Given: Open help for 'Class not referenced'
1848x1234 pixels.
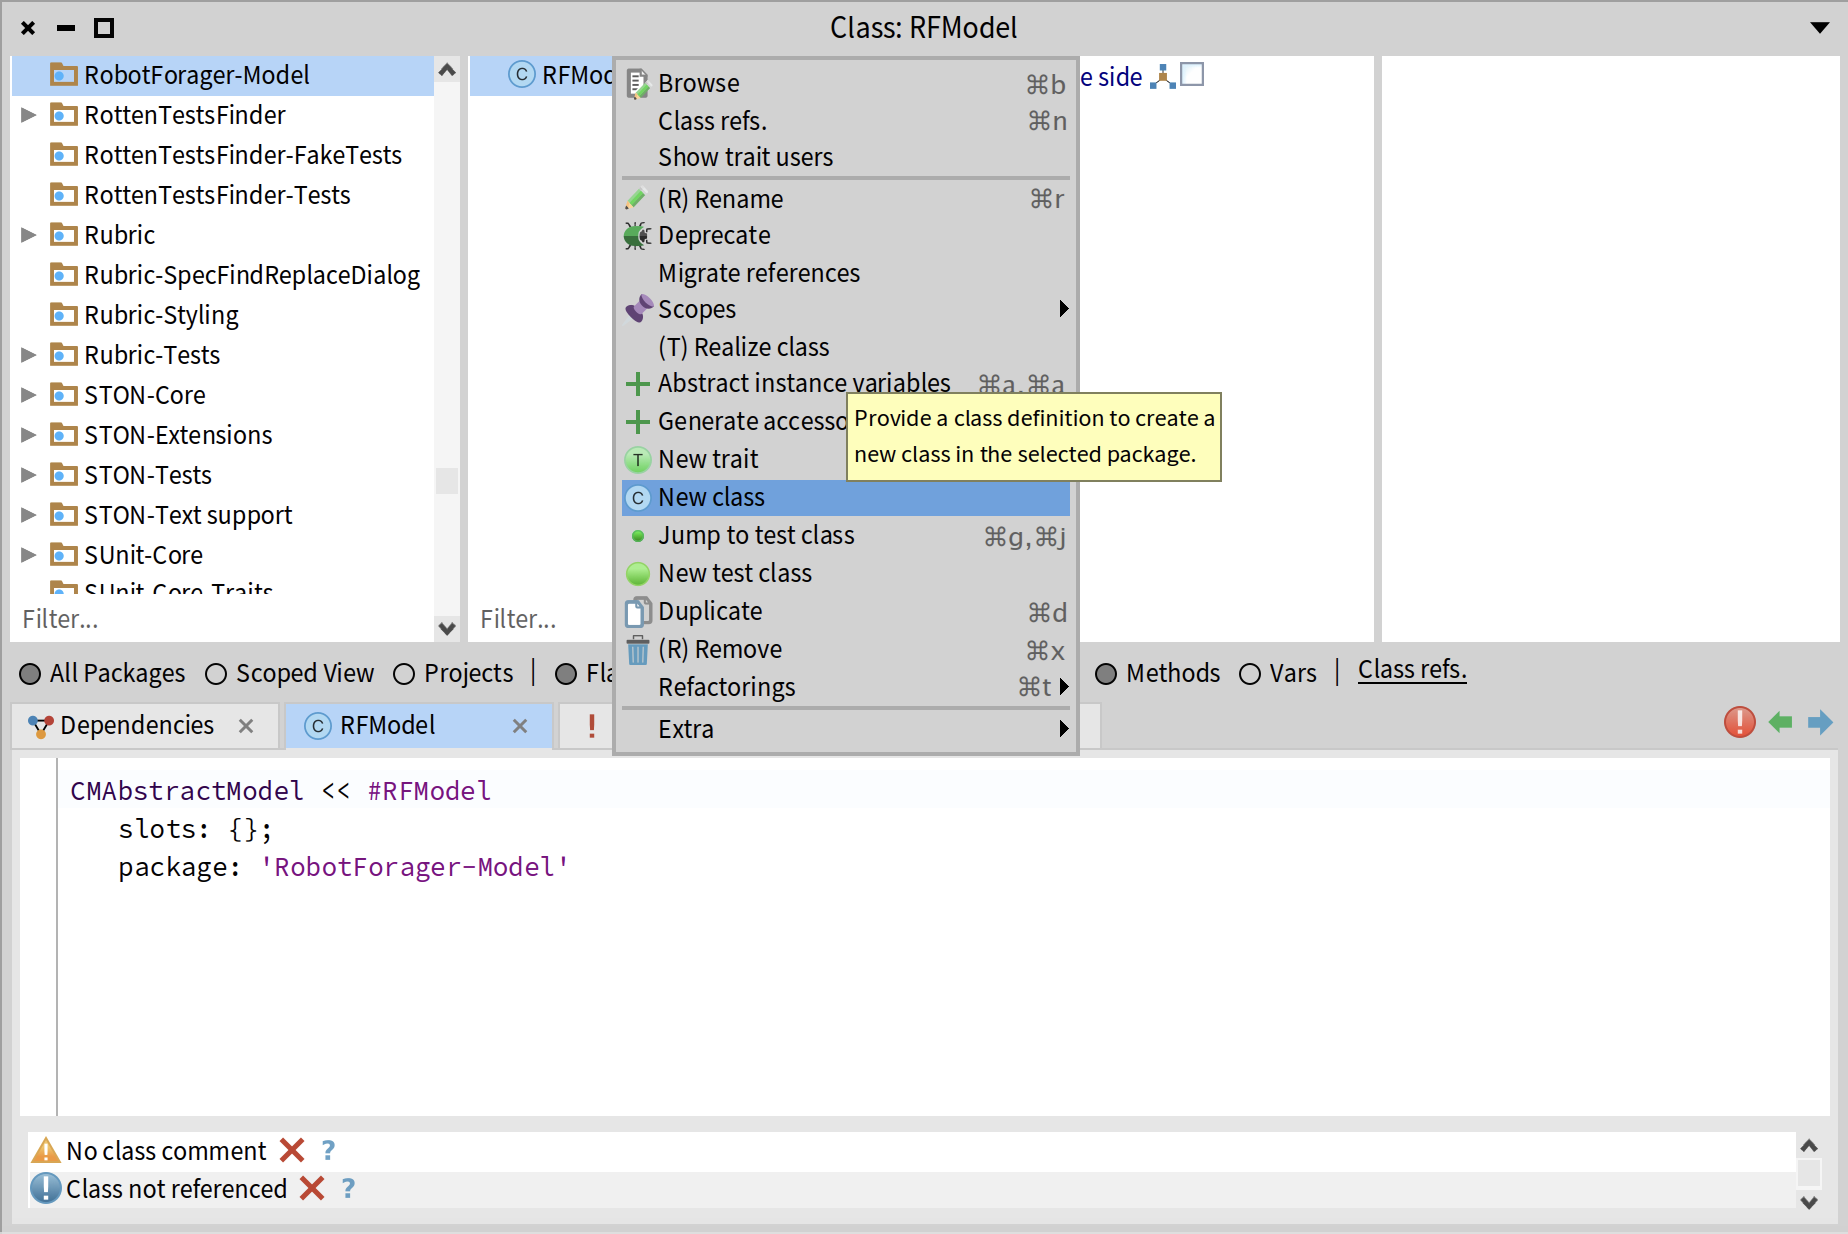Looking at the screenshot, I should (348, 1188).
